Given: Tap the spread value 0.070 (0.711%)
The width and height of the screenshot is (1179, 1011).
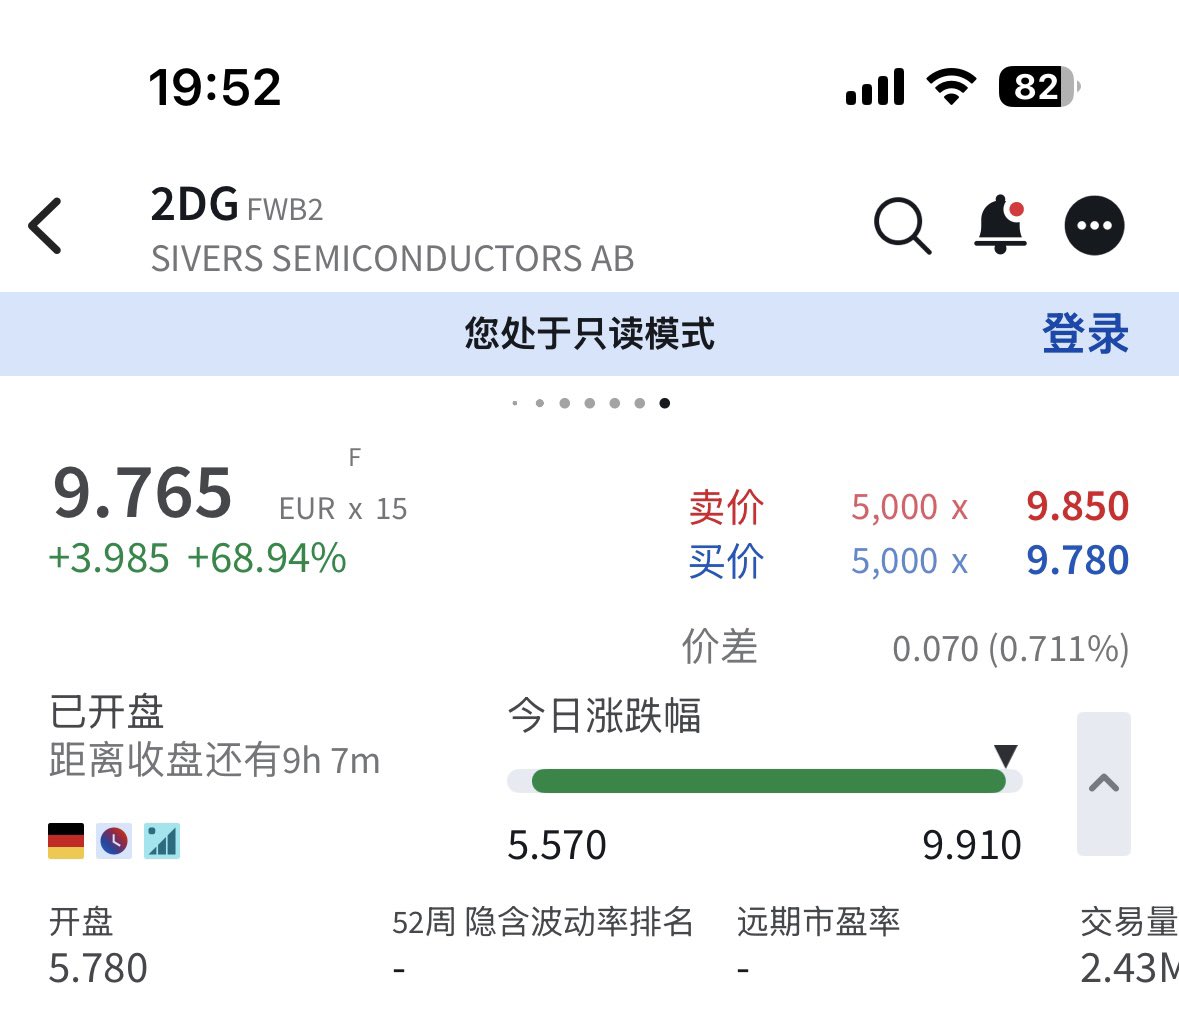Looking at the screenshot, I should pos(1011,649).
